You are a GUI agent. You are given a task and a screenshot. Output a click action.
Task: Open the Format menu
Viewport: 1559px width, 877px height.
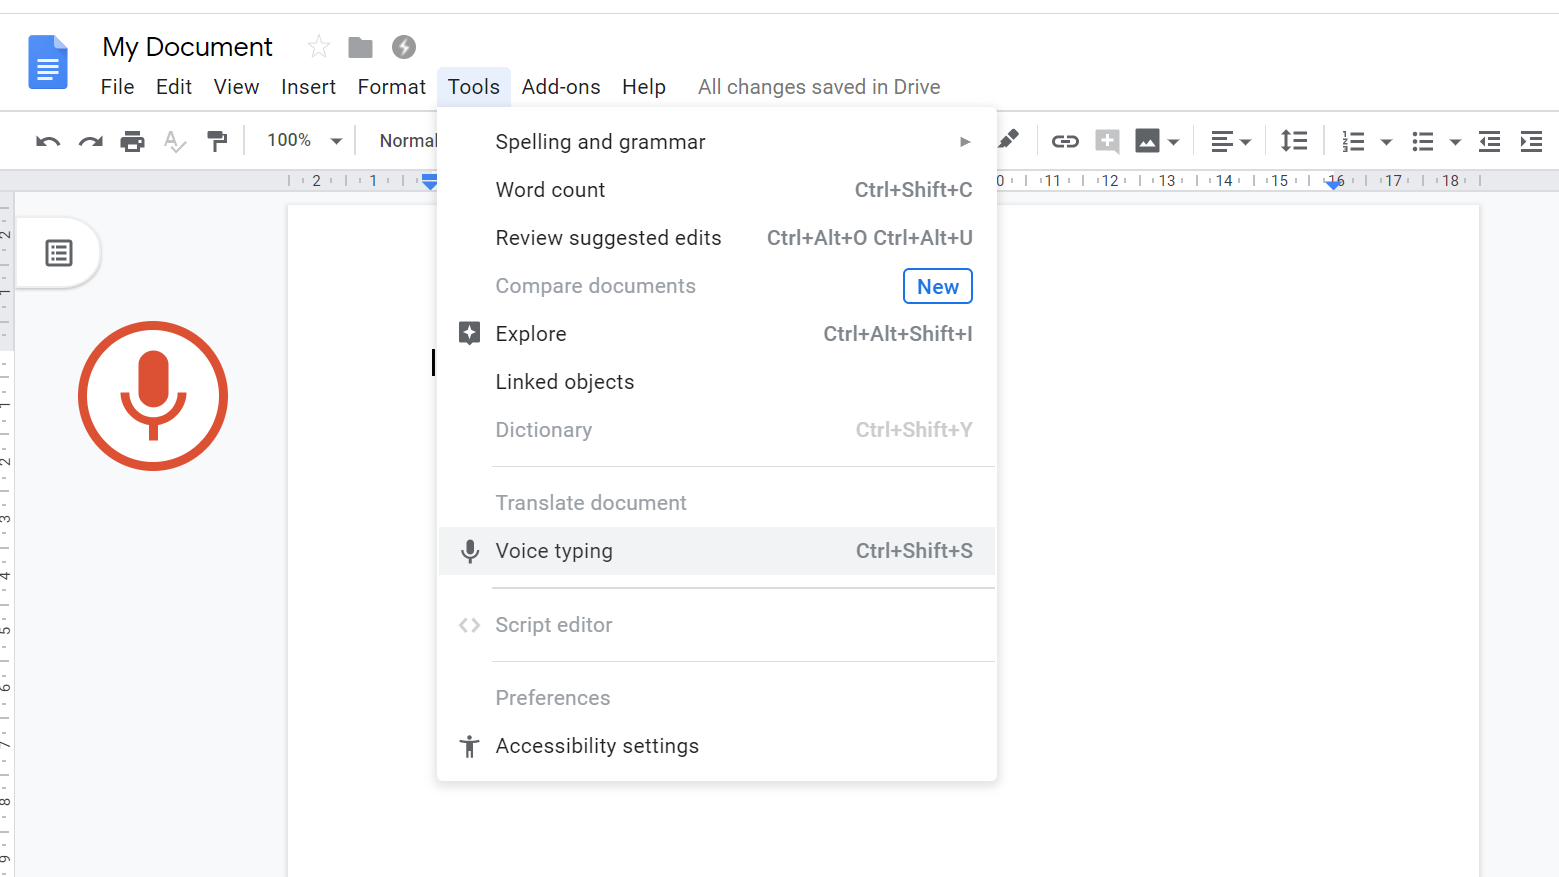[x=392, y=87]
